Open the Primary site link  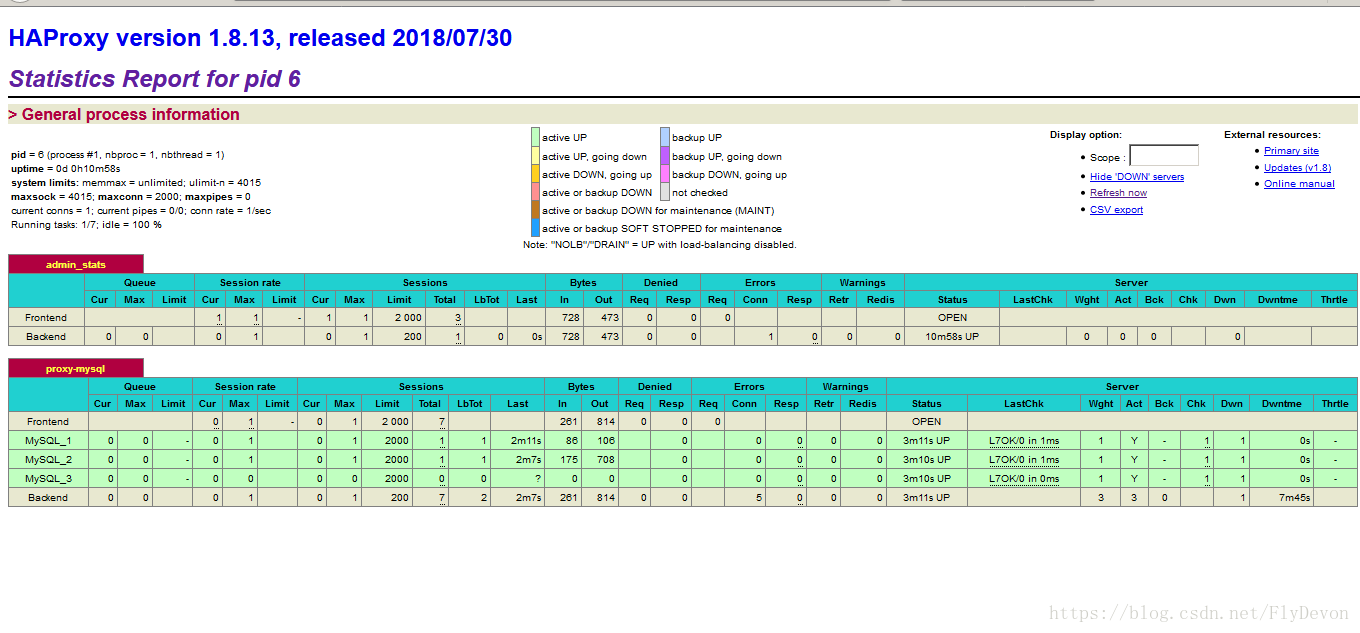[1291, 151]
